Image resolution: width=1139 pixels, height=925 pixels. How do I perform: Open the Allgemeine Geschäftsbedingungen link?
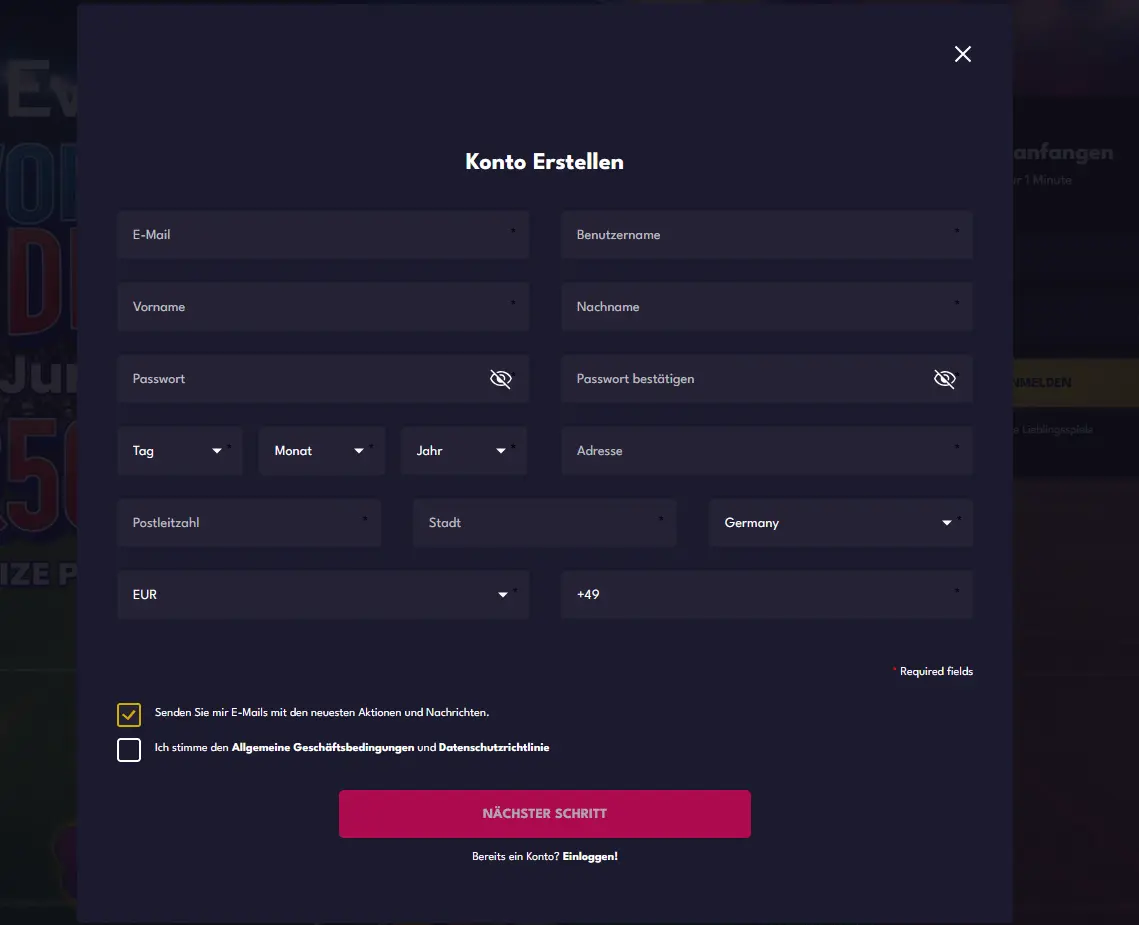[323, 748]
